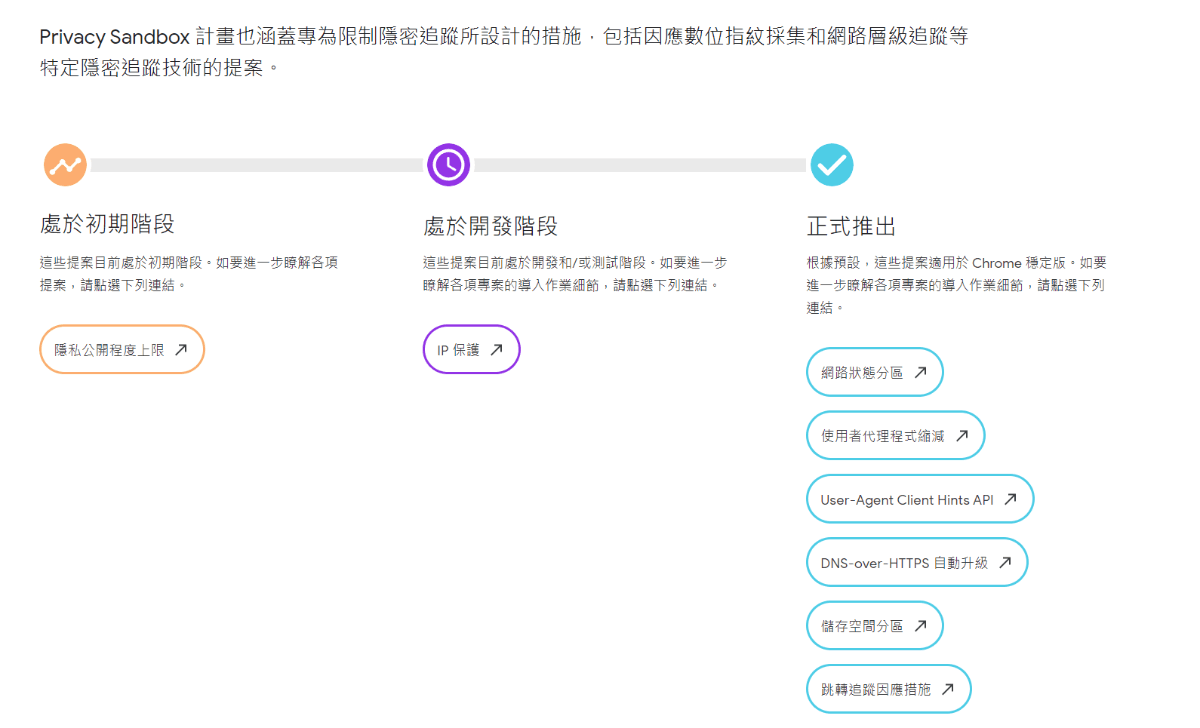The height and width of the screenshot is (728, 1200).
Task: Open the 儲存空間分區 link
Action: pyautogui.click(x=874, y=624)
